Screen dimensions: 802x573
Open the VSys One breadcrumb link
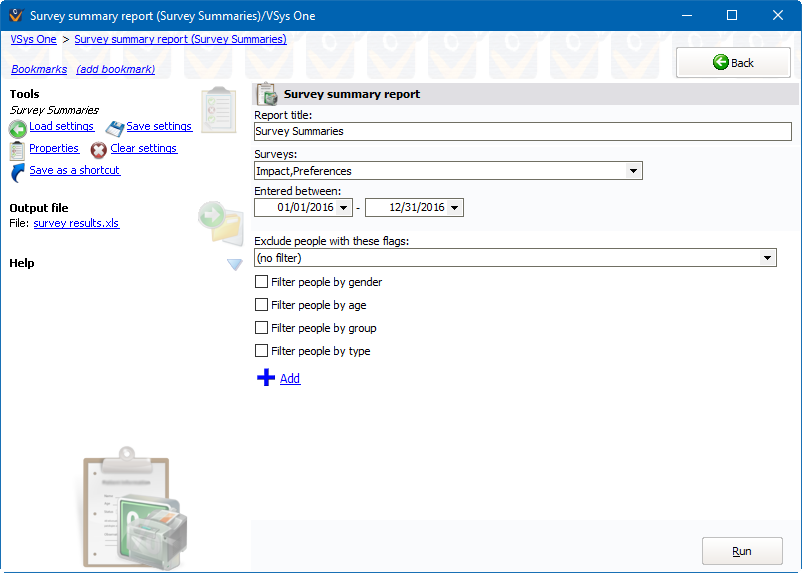pyautogui.click(x=34, y=39)
